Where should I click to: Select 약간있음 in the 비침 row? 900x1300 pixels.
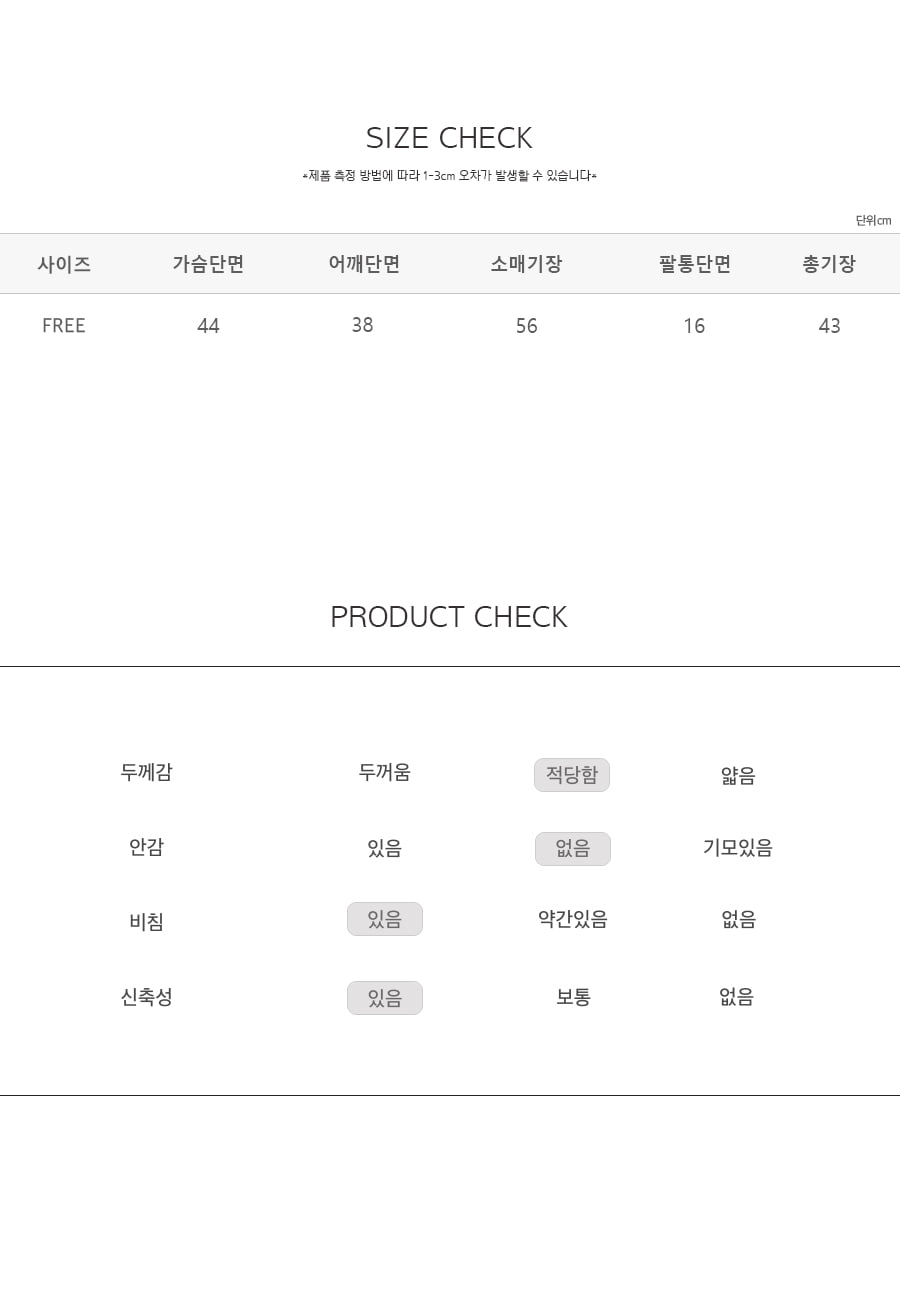pos(573,919)
